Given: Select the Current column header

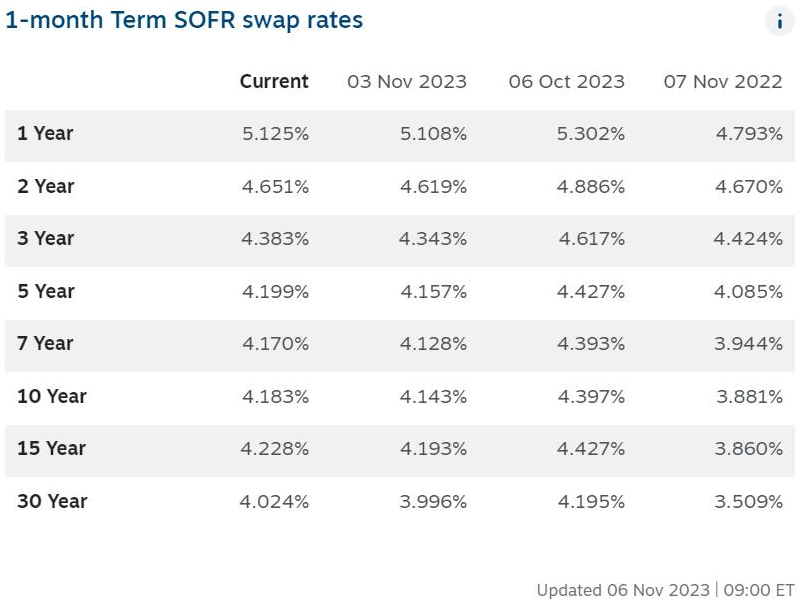Looking at the screenshot, I should click(x=274, y=82).
